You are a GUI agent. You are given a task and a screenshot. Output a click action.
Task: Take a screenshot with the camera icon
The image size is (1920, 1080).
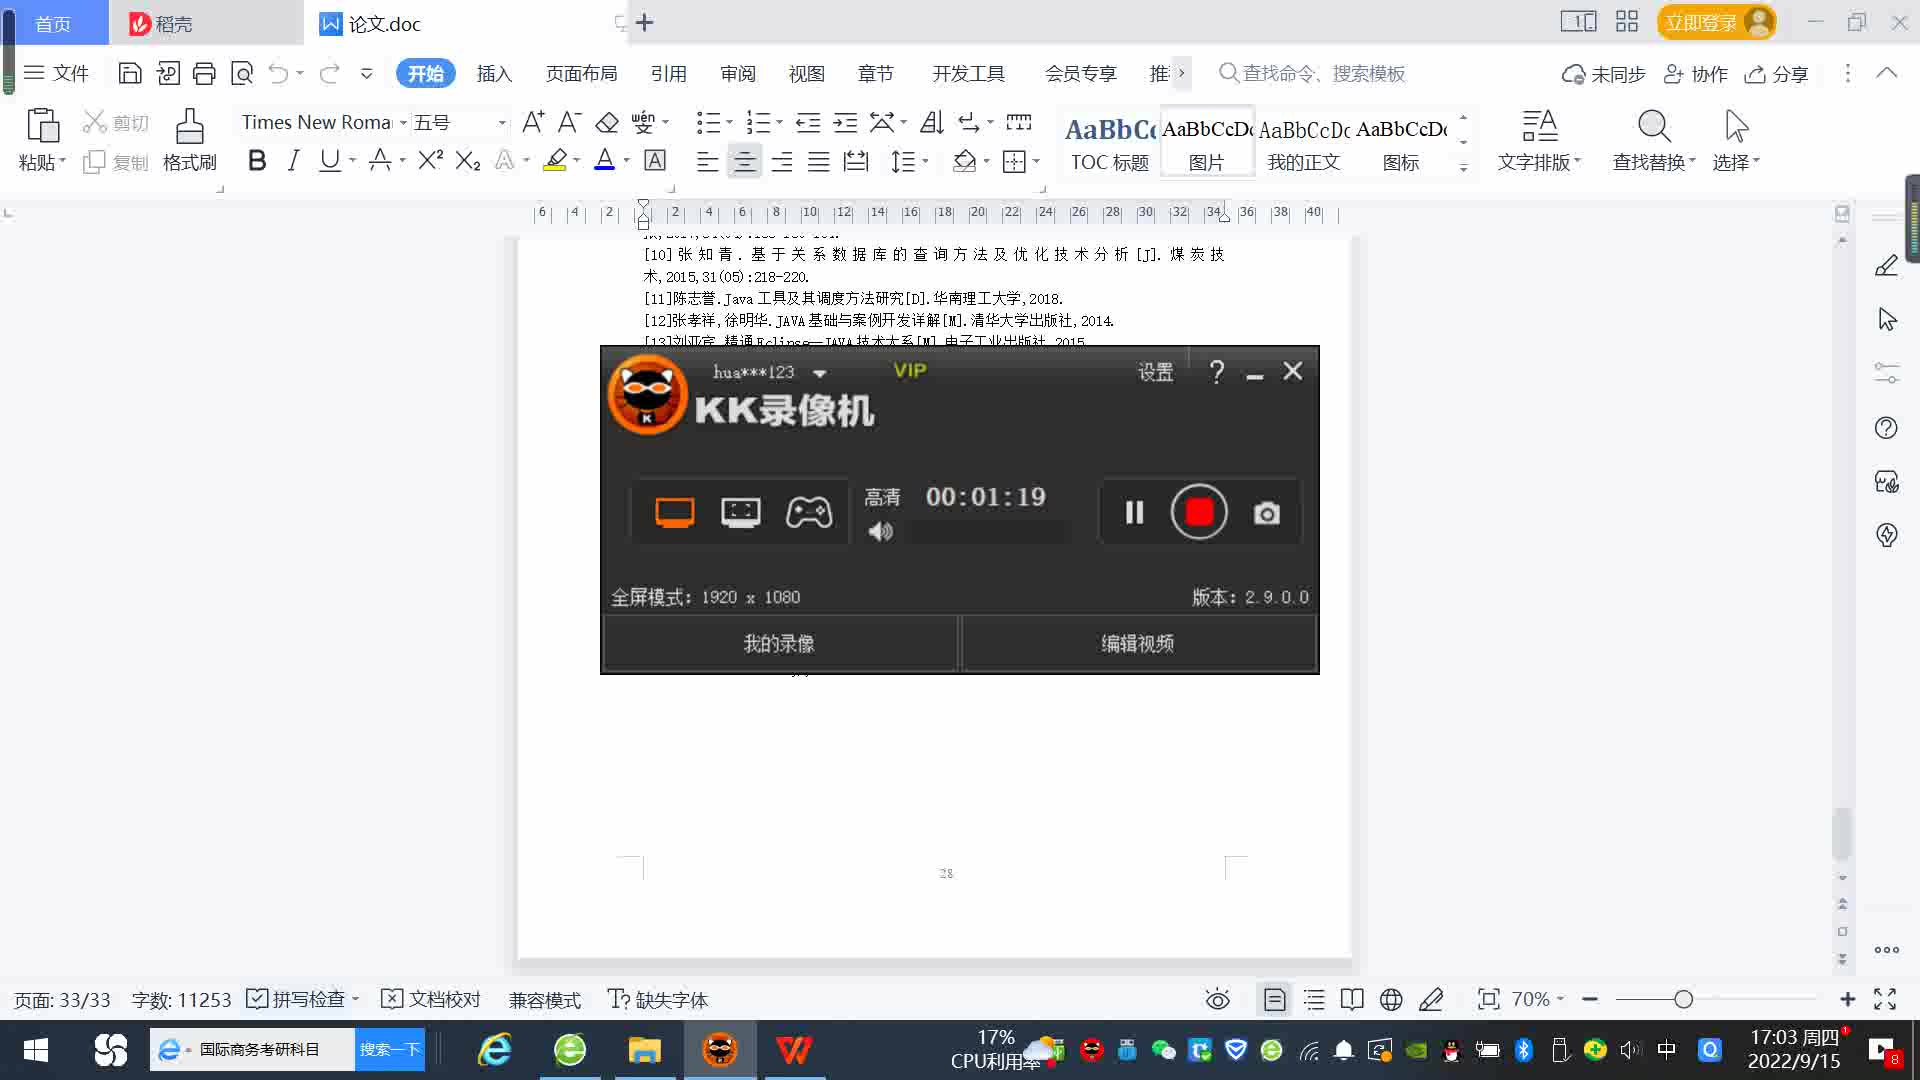point(1266,513)
